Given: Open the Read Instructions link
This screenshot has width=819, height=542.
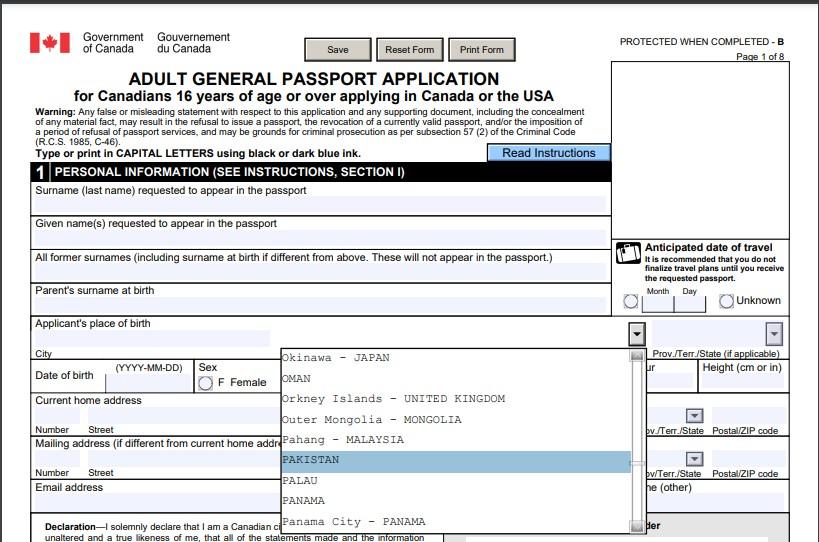Looking at the screenshot, I should [x=548, y=153].
